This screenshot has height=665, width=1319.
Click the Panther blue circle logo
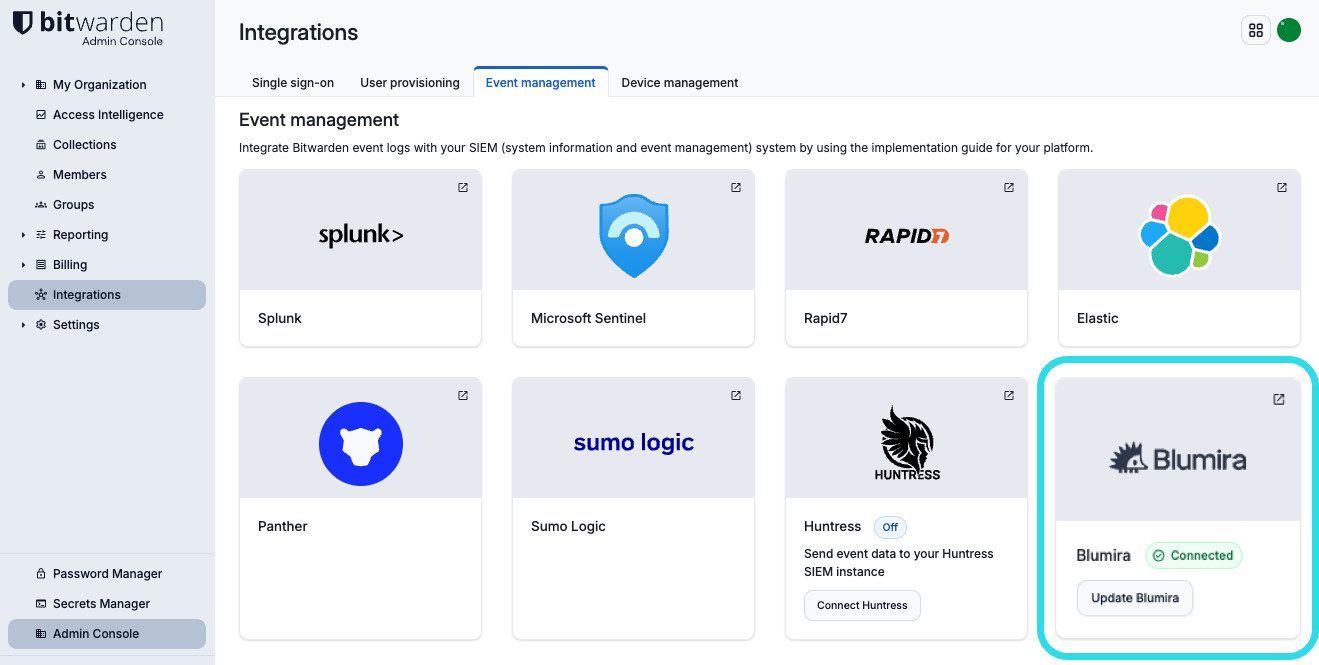pos(361,444)
